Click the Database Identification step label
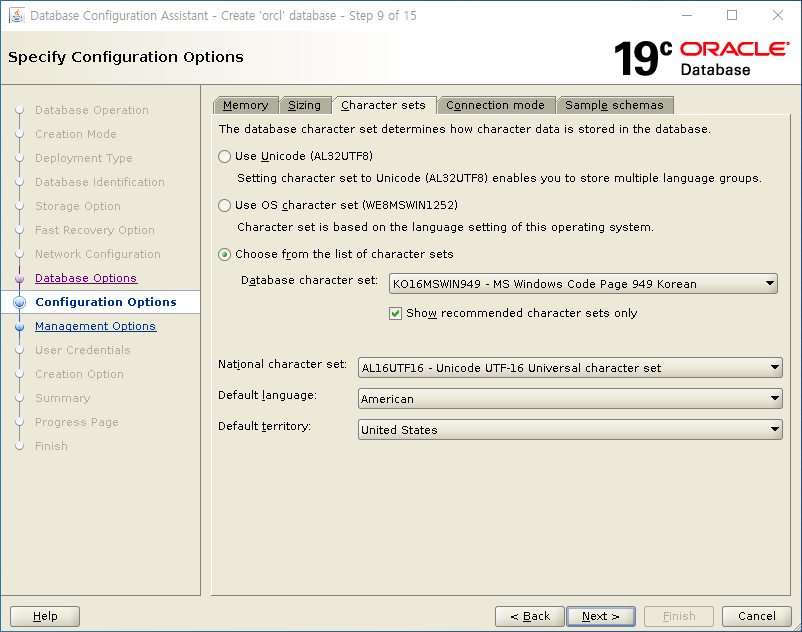 (100, 183)
